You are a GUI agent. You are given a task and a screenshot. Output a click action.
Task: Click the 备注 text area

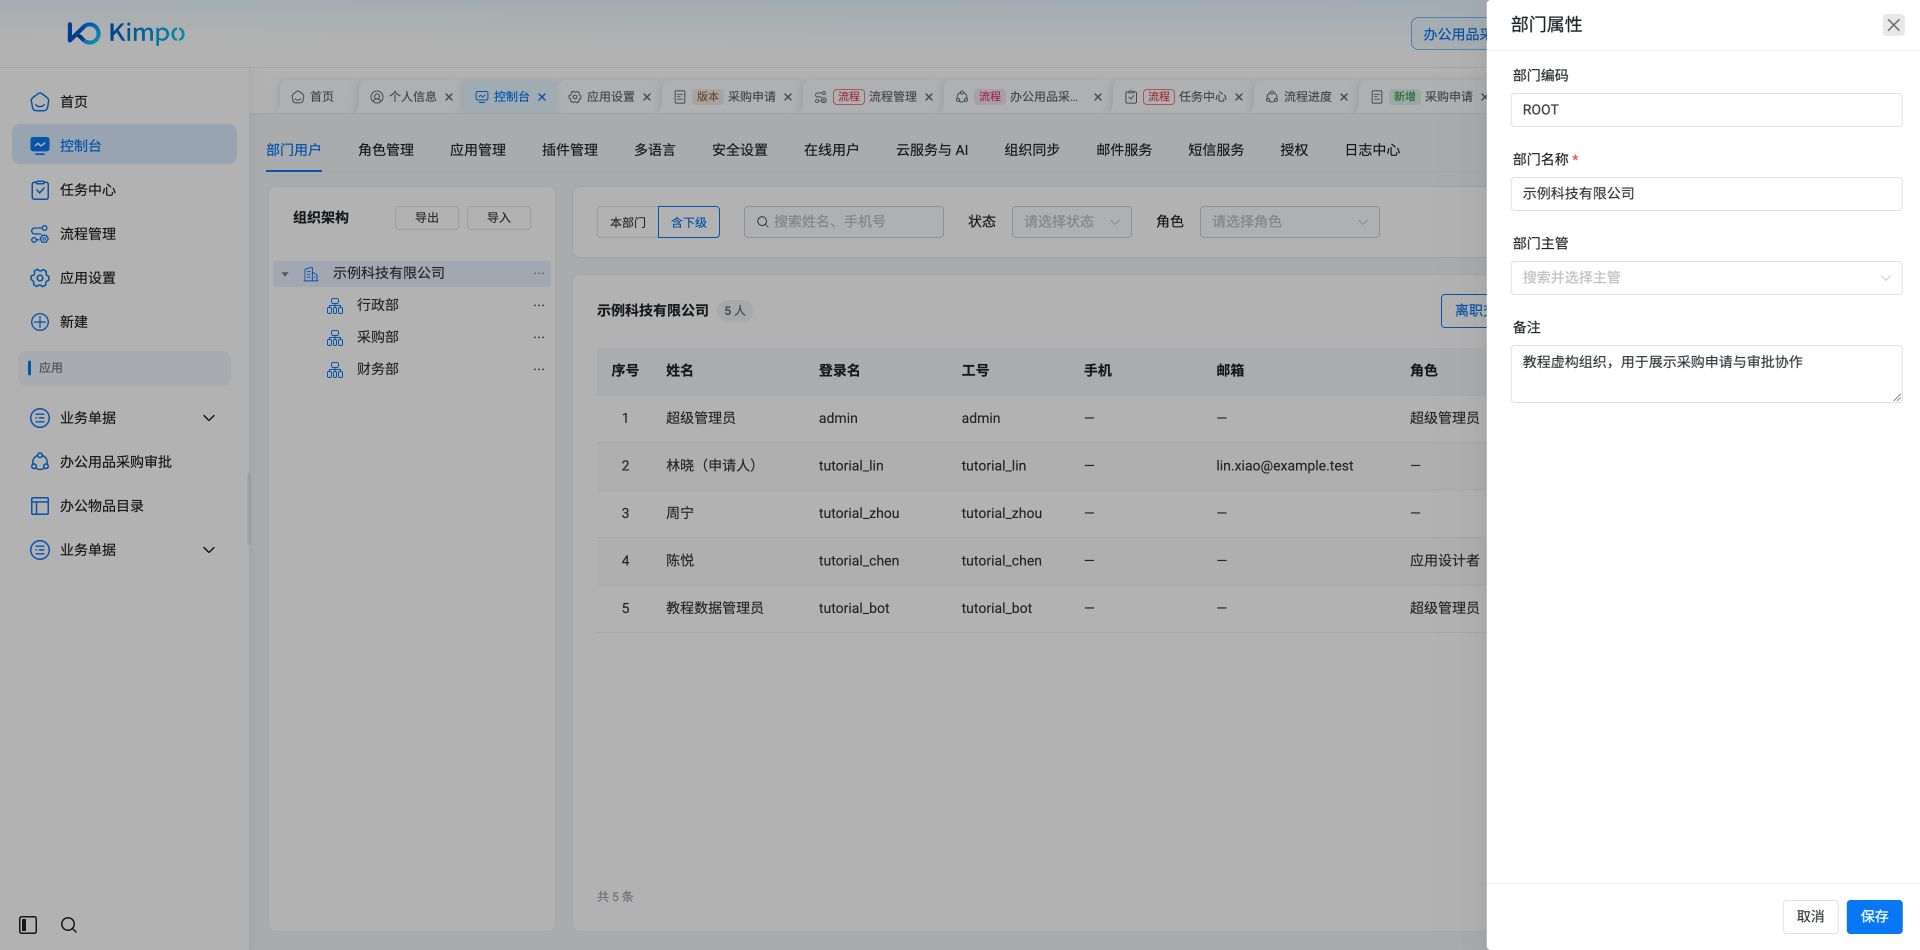click(x=1706, y=374)
